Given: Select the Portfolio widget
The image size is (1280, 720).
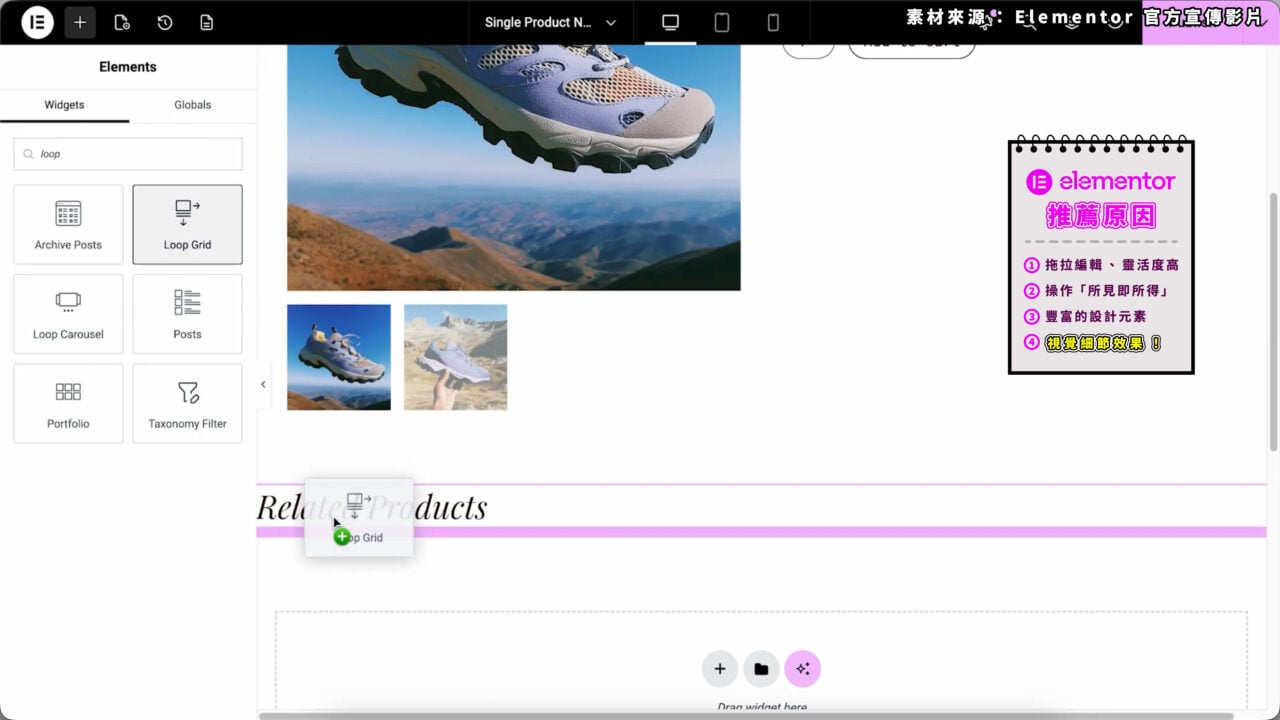Looking at the screenshot, I should (x=68, y=403).
